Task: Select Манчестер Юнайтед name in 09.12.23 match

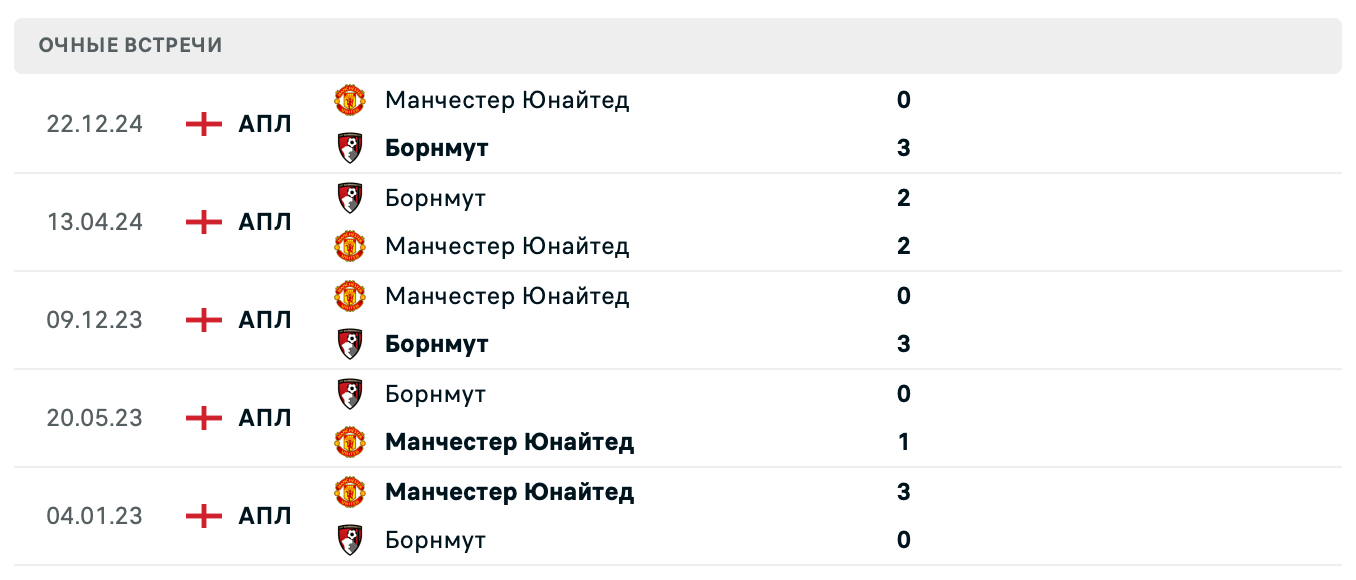Action: pyautogui.click(x=507, y=296)
